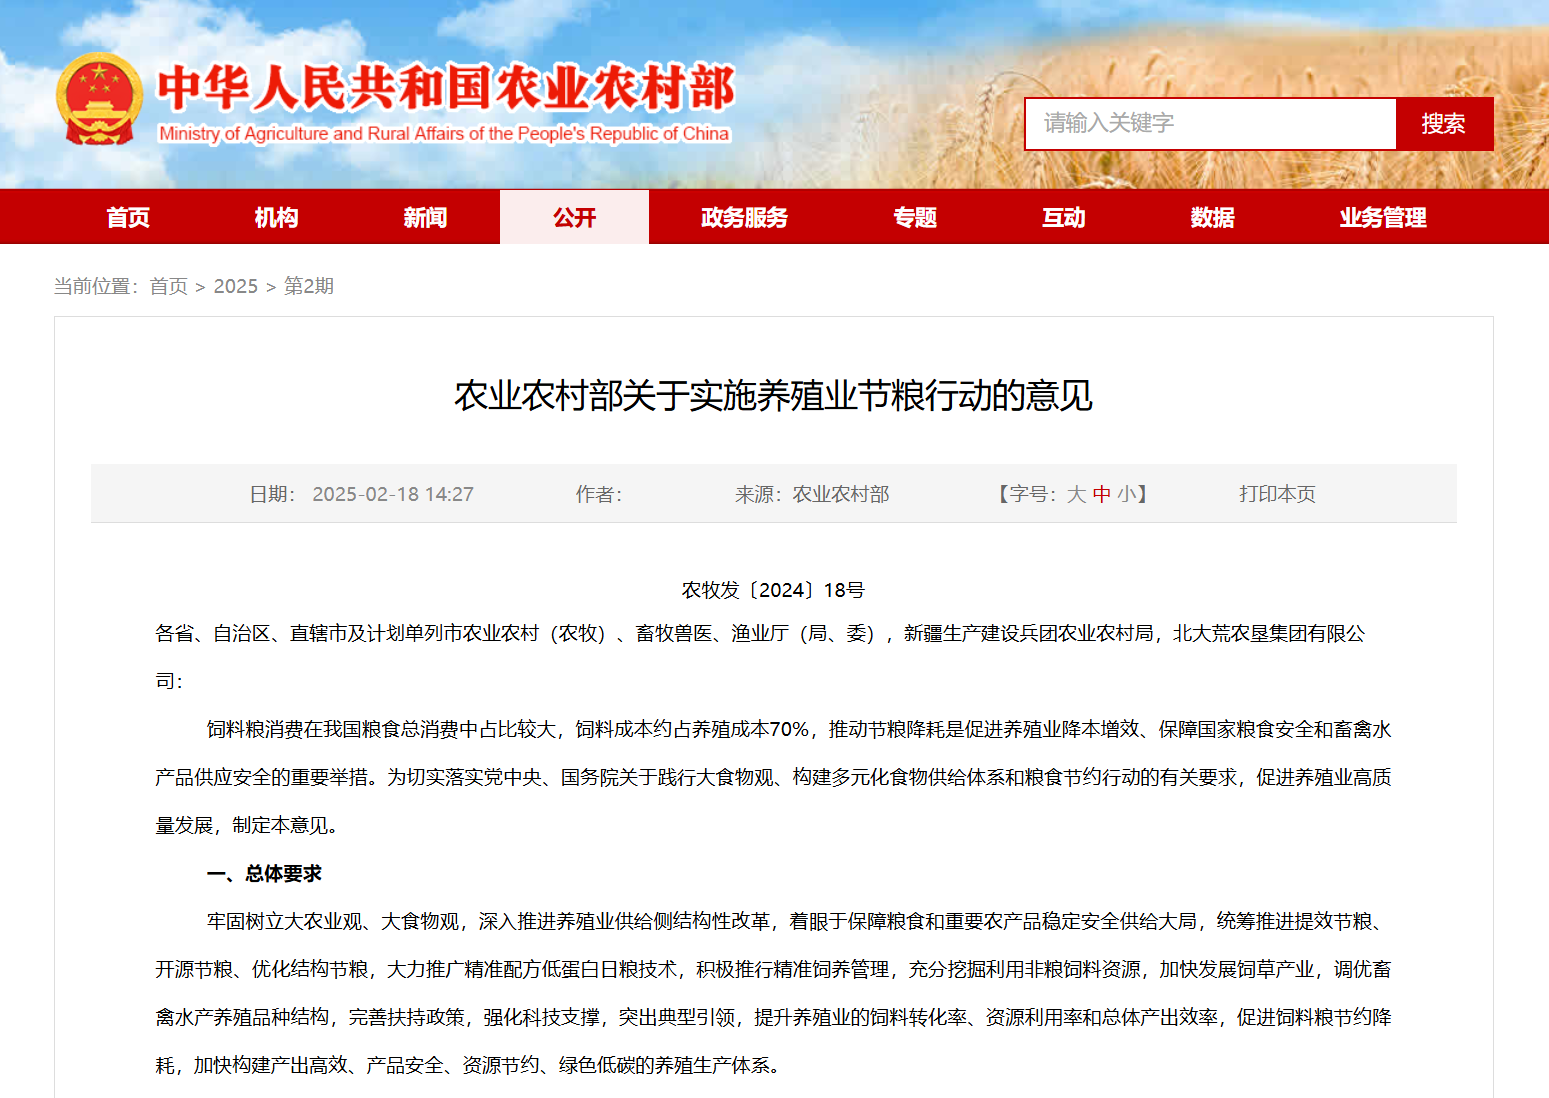Click the 首页 breadcrumb link
The height and width of the screenshot is (1098, 1549).
(168, 287)
